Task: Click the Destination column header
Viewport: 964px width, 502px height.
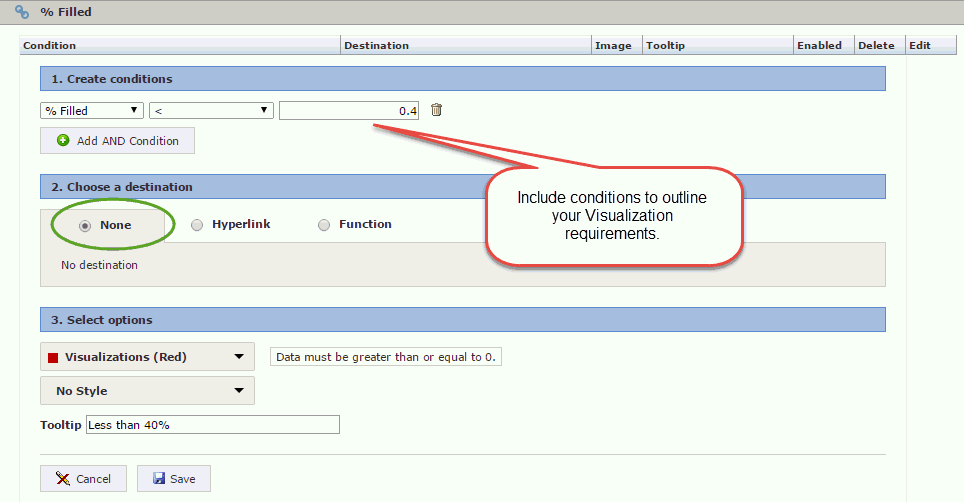Action: tap(377, 45)
